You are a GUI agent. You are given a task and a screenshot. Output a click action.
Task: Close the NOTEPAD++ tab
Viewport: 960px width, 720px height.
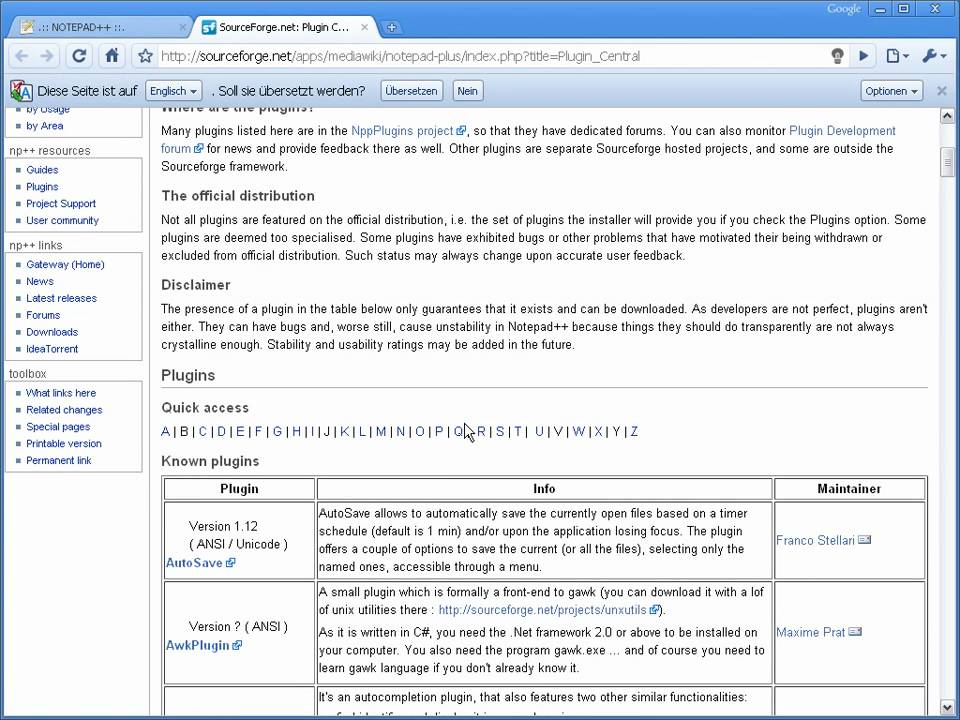(182, 28)
